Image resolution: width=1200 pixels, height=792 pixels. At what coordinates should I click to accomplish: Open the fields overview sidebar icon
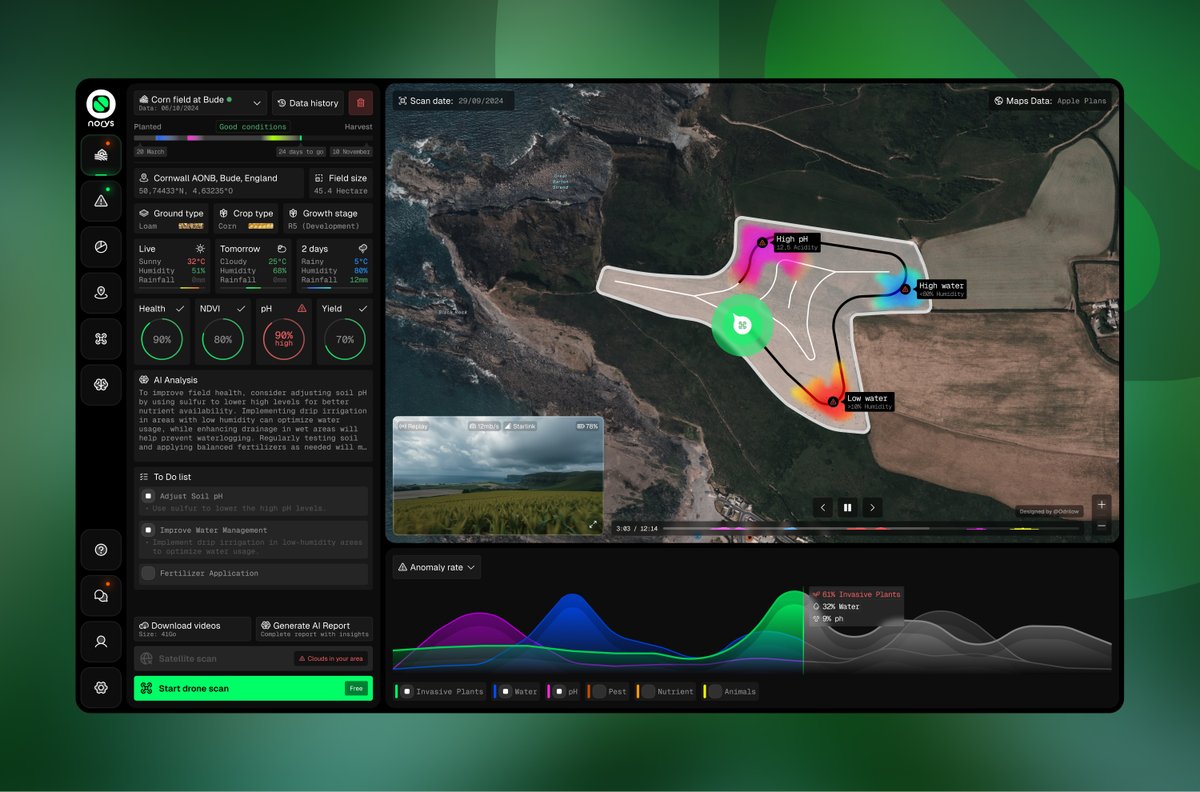tap(101, 155)
